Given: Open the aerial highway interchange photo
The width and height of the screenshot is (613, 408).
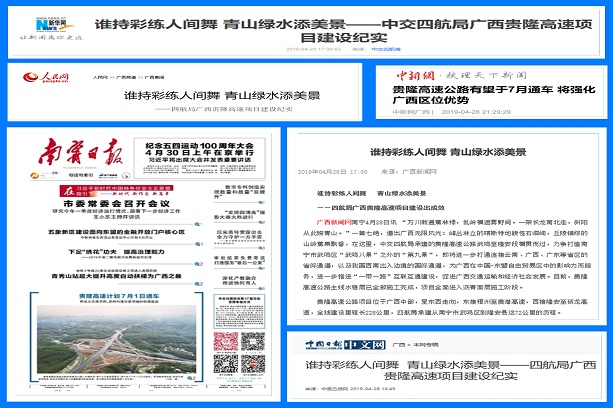Looking at the screenshot, I should tap(117, 339).
